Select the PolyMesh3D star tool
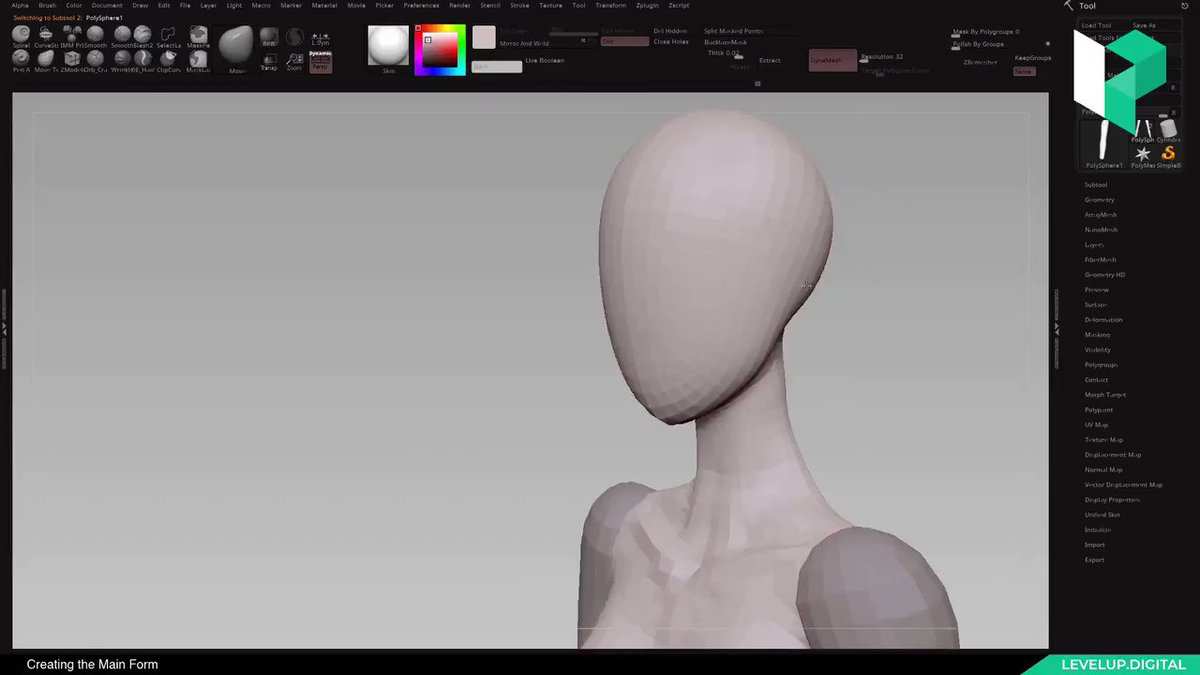This screenshot has width=1200, height=675. (x=1142, y=154)
